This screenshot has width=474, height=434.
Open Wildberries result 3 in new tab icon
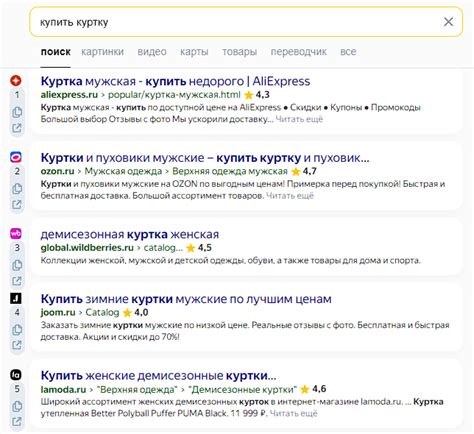[17, 281]
